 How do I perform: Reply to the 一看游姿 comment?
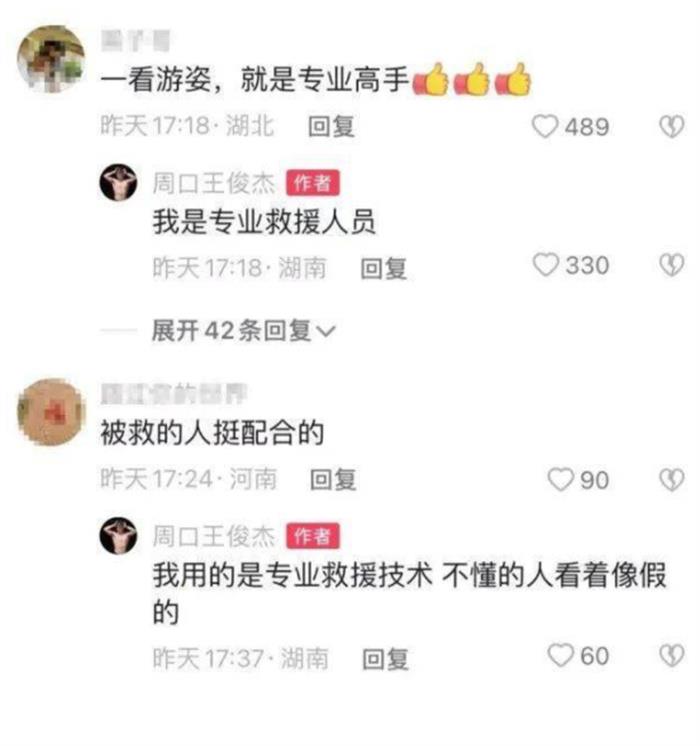pyautogui.click(x=331, y=127)
